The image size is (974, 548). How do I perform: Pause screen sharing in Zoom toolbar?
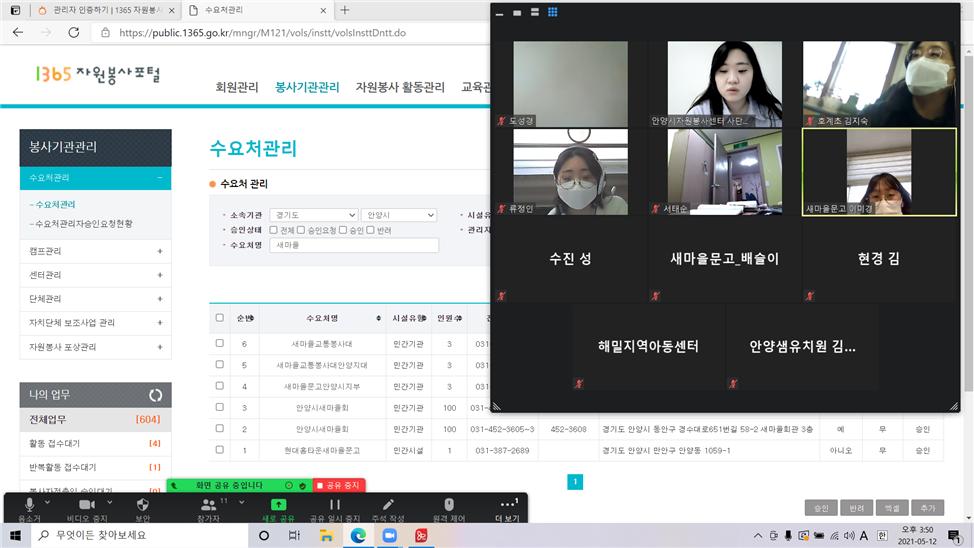(334, 505)
